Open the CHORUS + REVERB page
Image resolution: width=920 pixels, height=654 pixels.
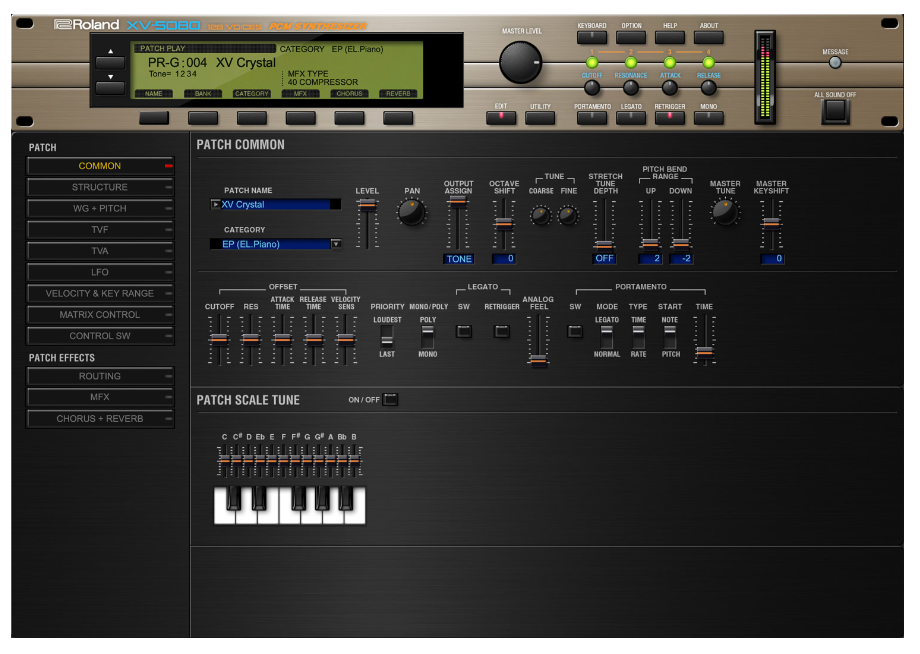pos(100,419)
